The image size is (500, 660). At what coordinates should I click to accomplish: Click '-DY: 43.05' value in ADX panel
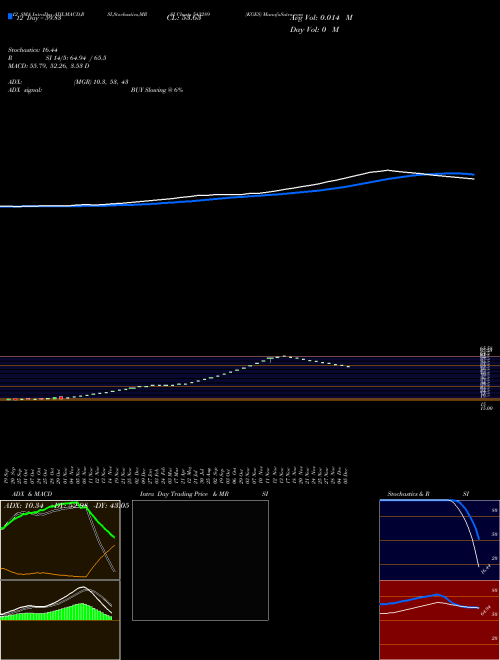click(x=111, y=506)
